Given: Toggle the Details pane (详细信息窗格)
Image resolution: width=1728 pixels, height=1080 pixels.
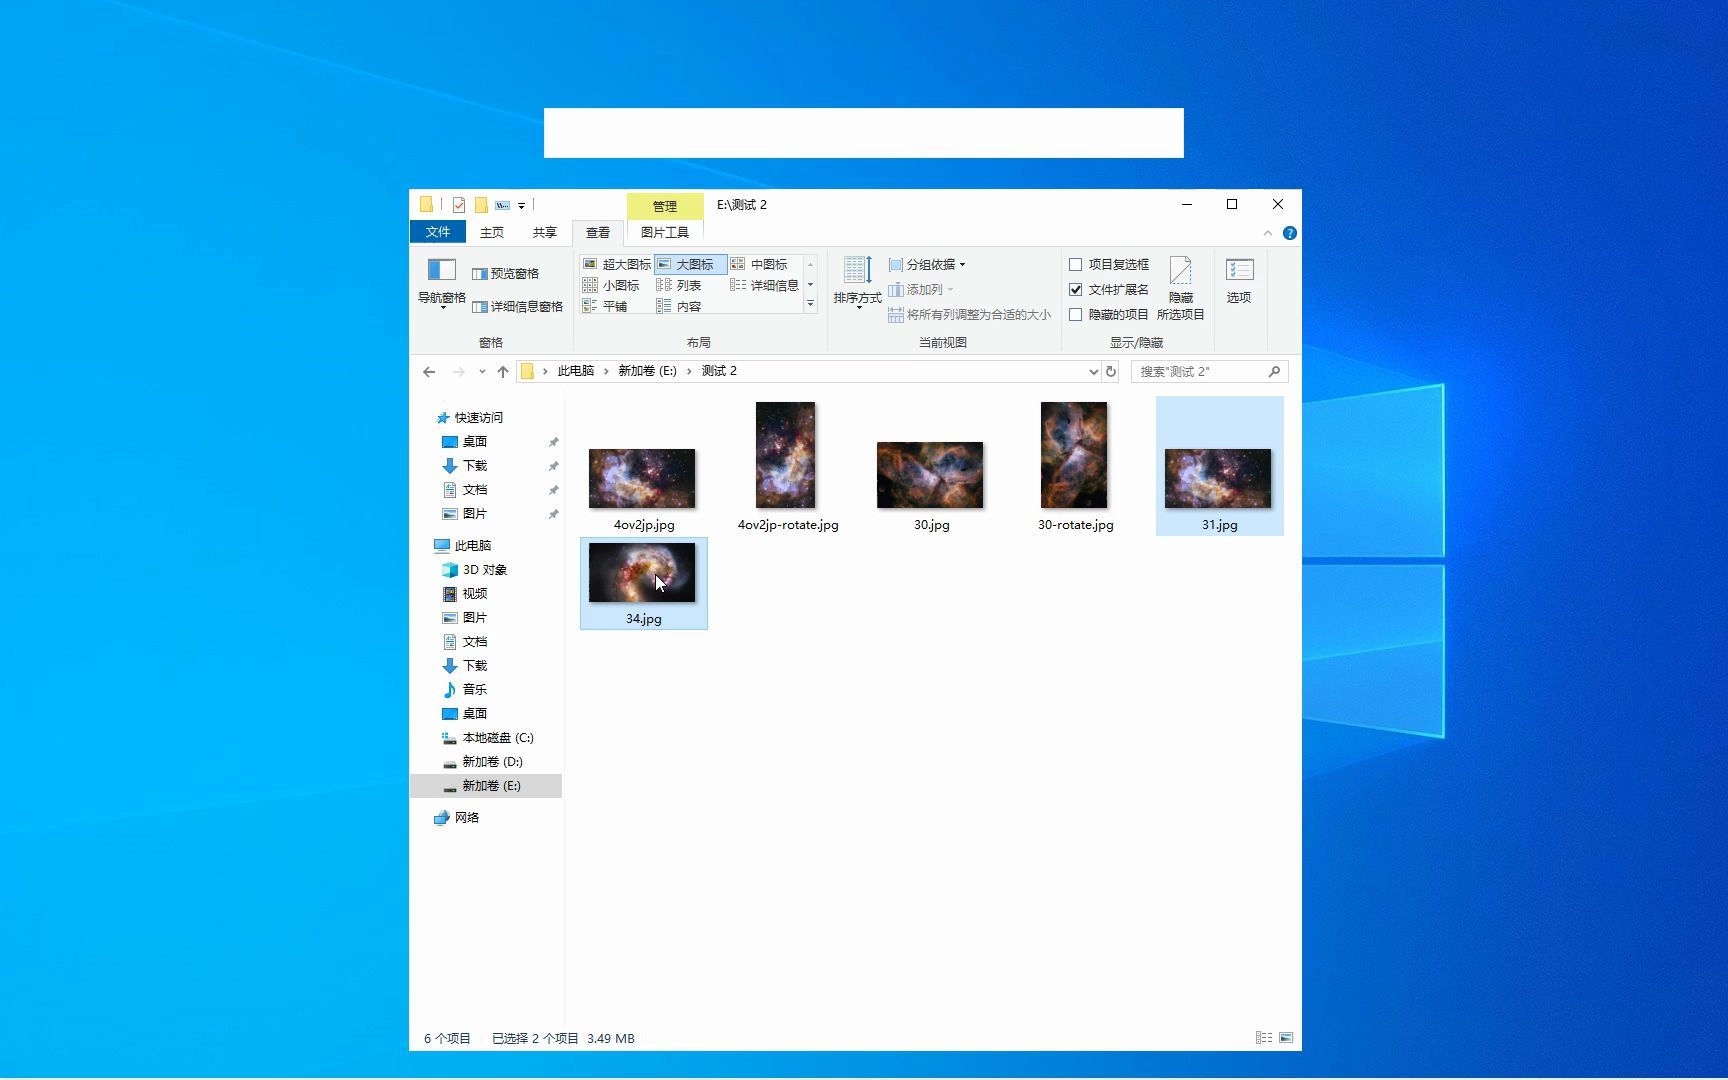Looking at the screenshot, I should (517, 307).
